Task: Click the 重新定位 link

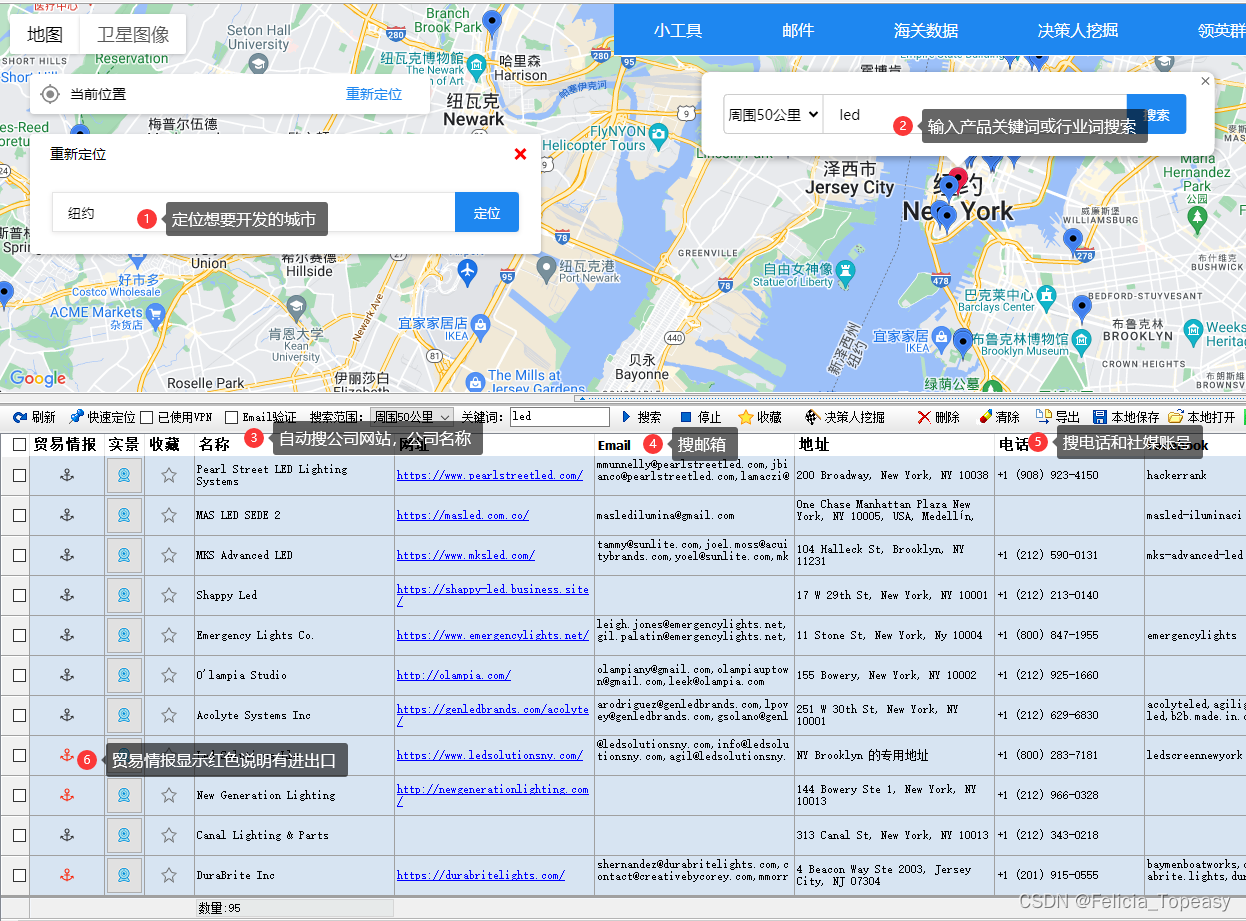Action: pyautogui.click(x=374, y=94)
